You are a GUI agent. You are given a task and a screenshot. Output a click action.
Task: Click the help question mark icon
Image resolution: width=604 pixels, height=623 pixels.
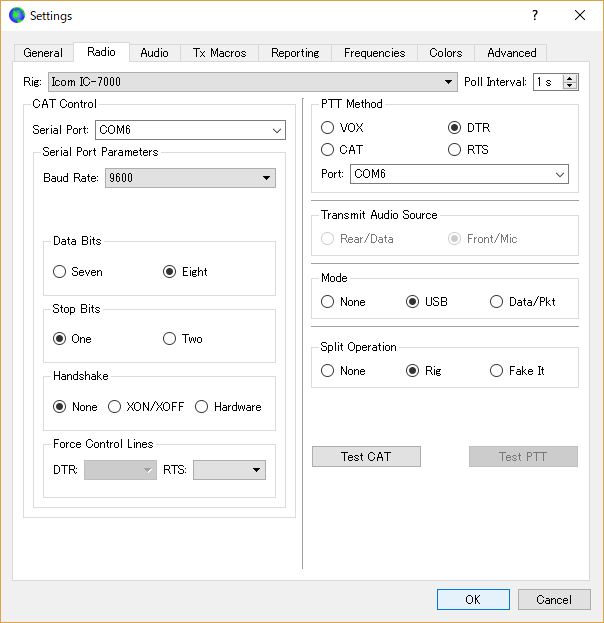click(535, 15)
